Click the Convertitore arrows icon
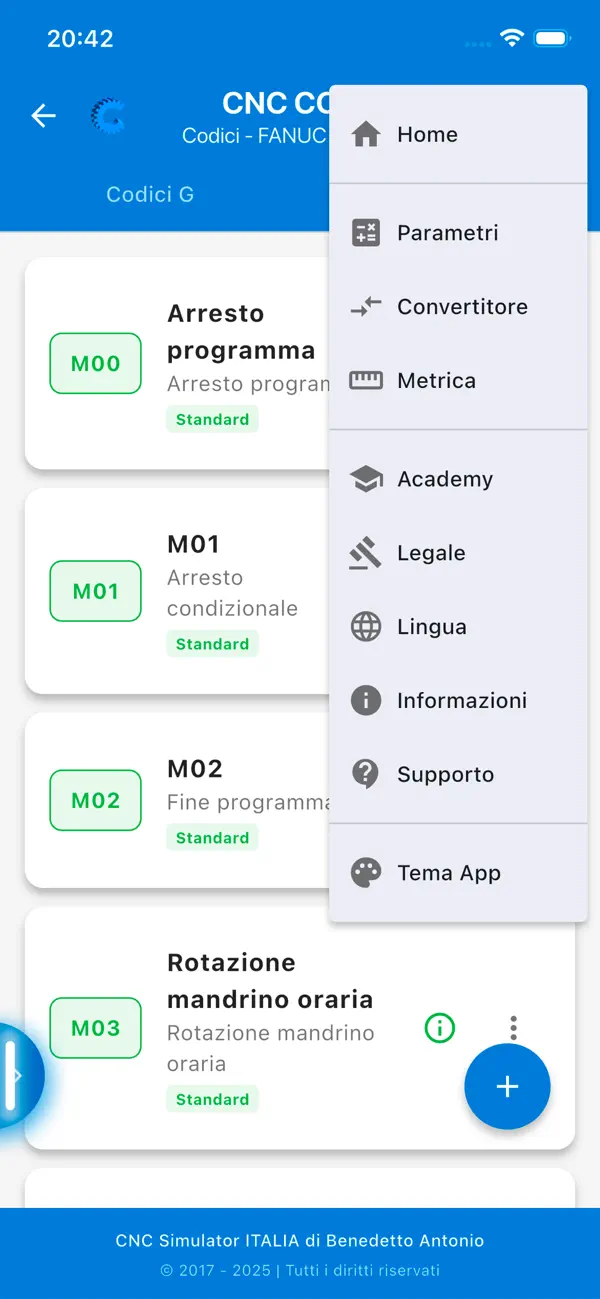This screenshot has width=600, height=1299. (366, 306)
